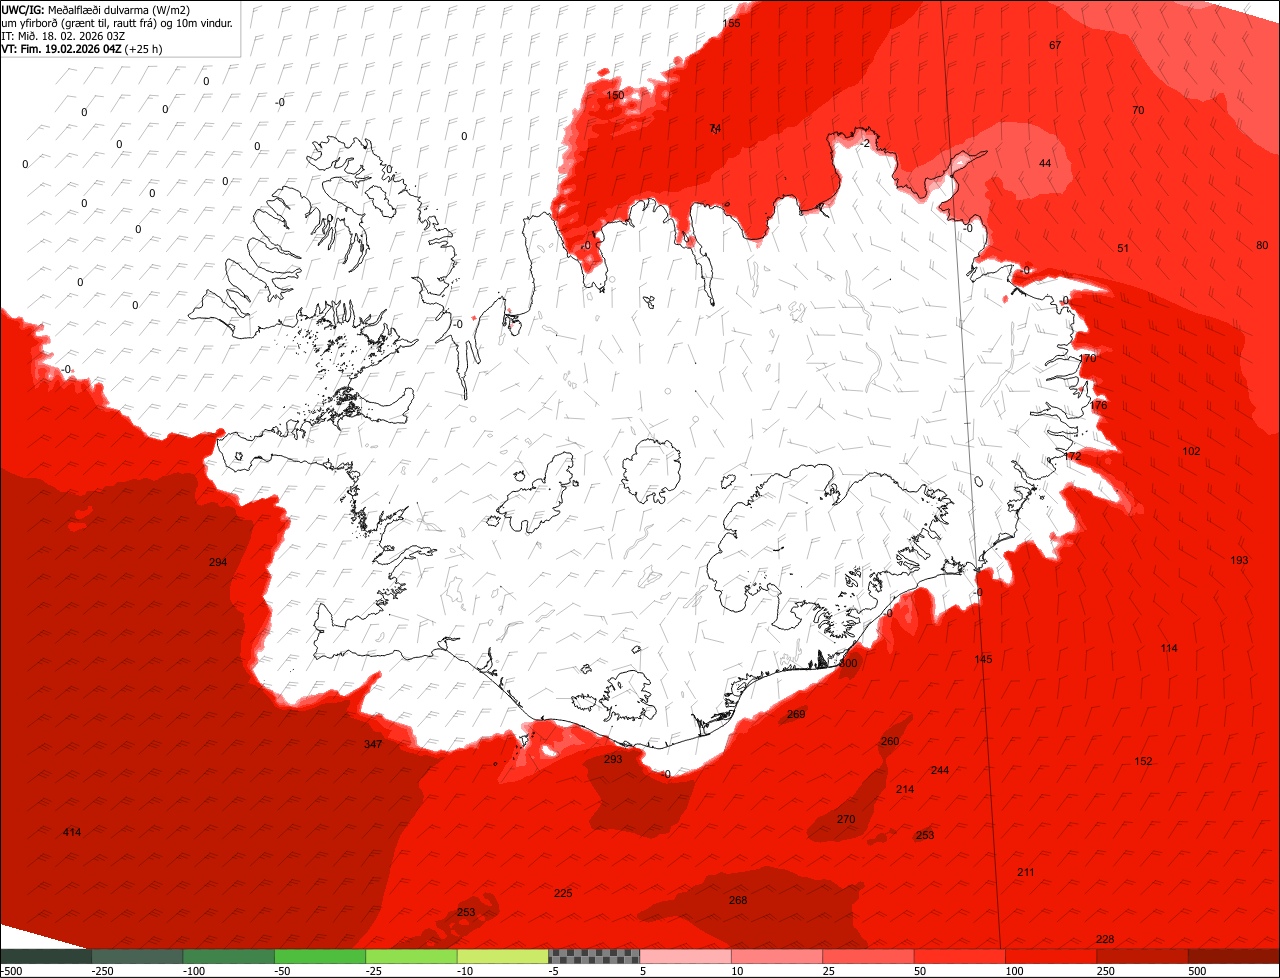Click the flux value 211 in the southeast

point(1026,872)
